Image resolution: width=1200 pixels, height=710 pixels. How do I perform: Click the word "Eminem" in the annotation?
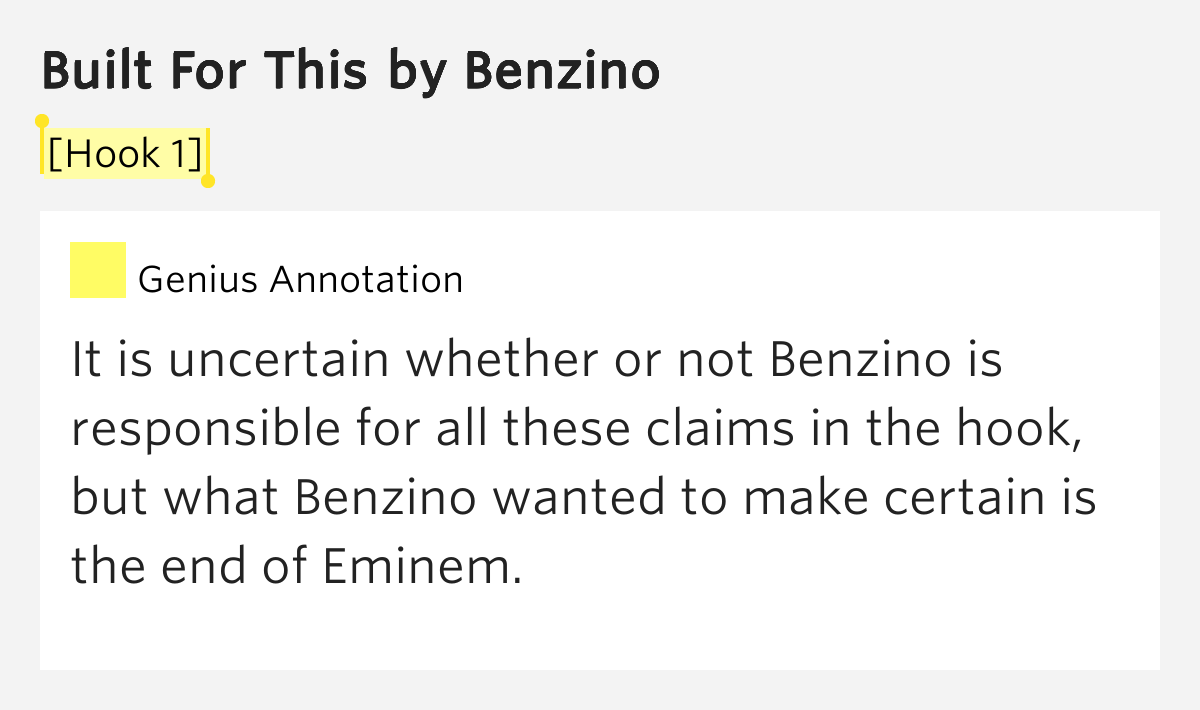click(x=418, y=567)
